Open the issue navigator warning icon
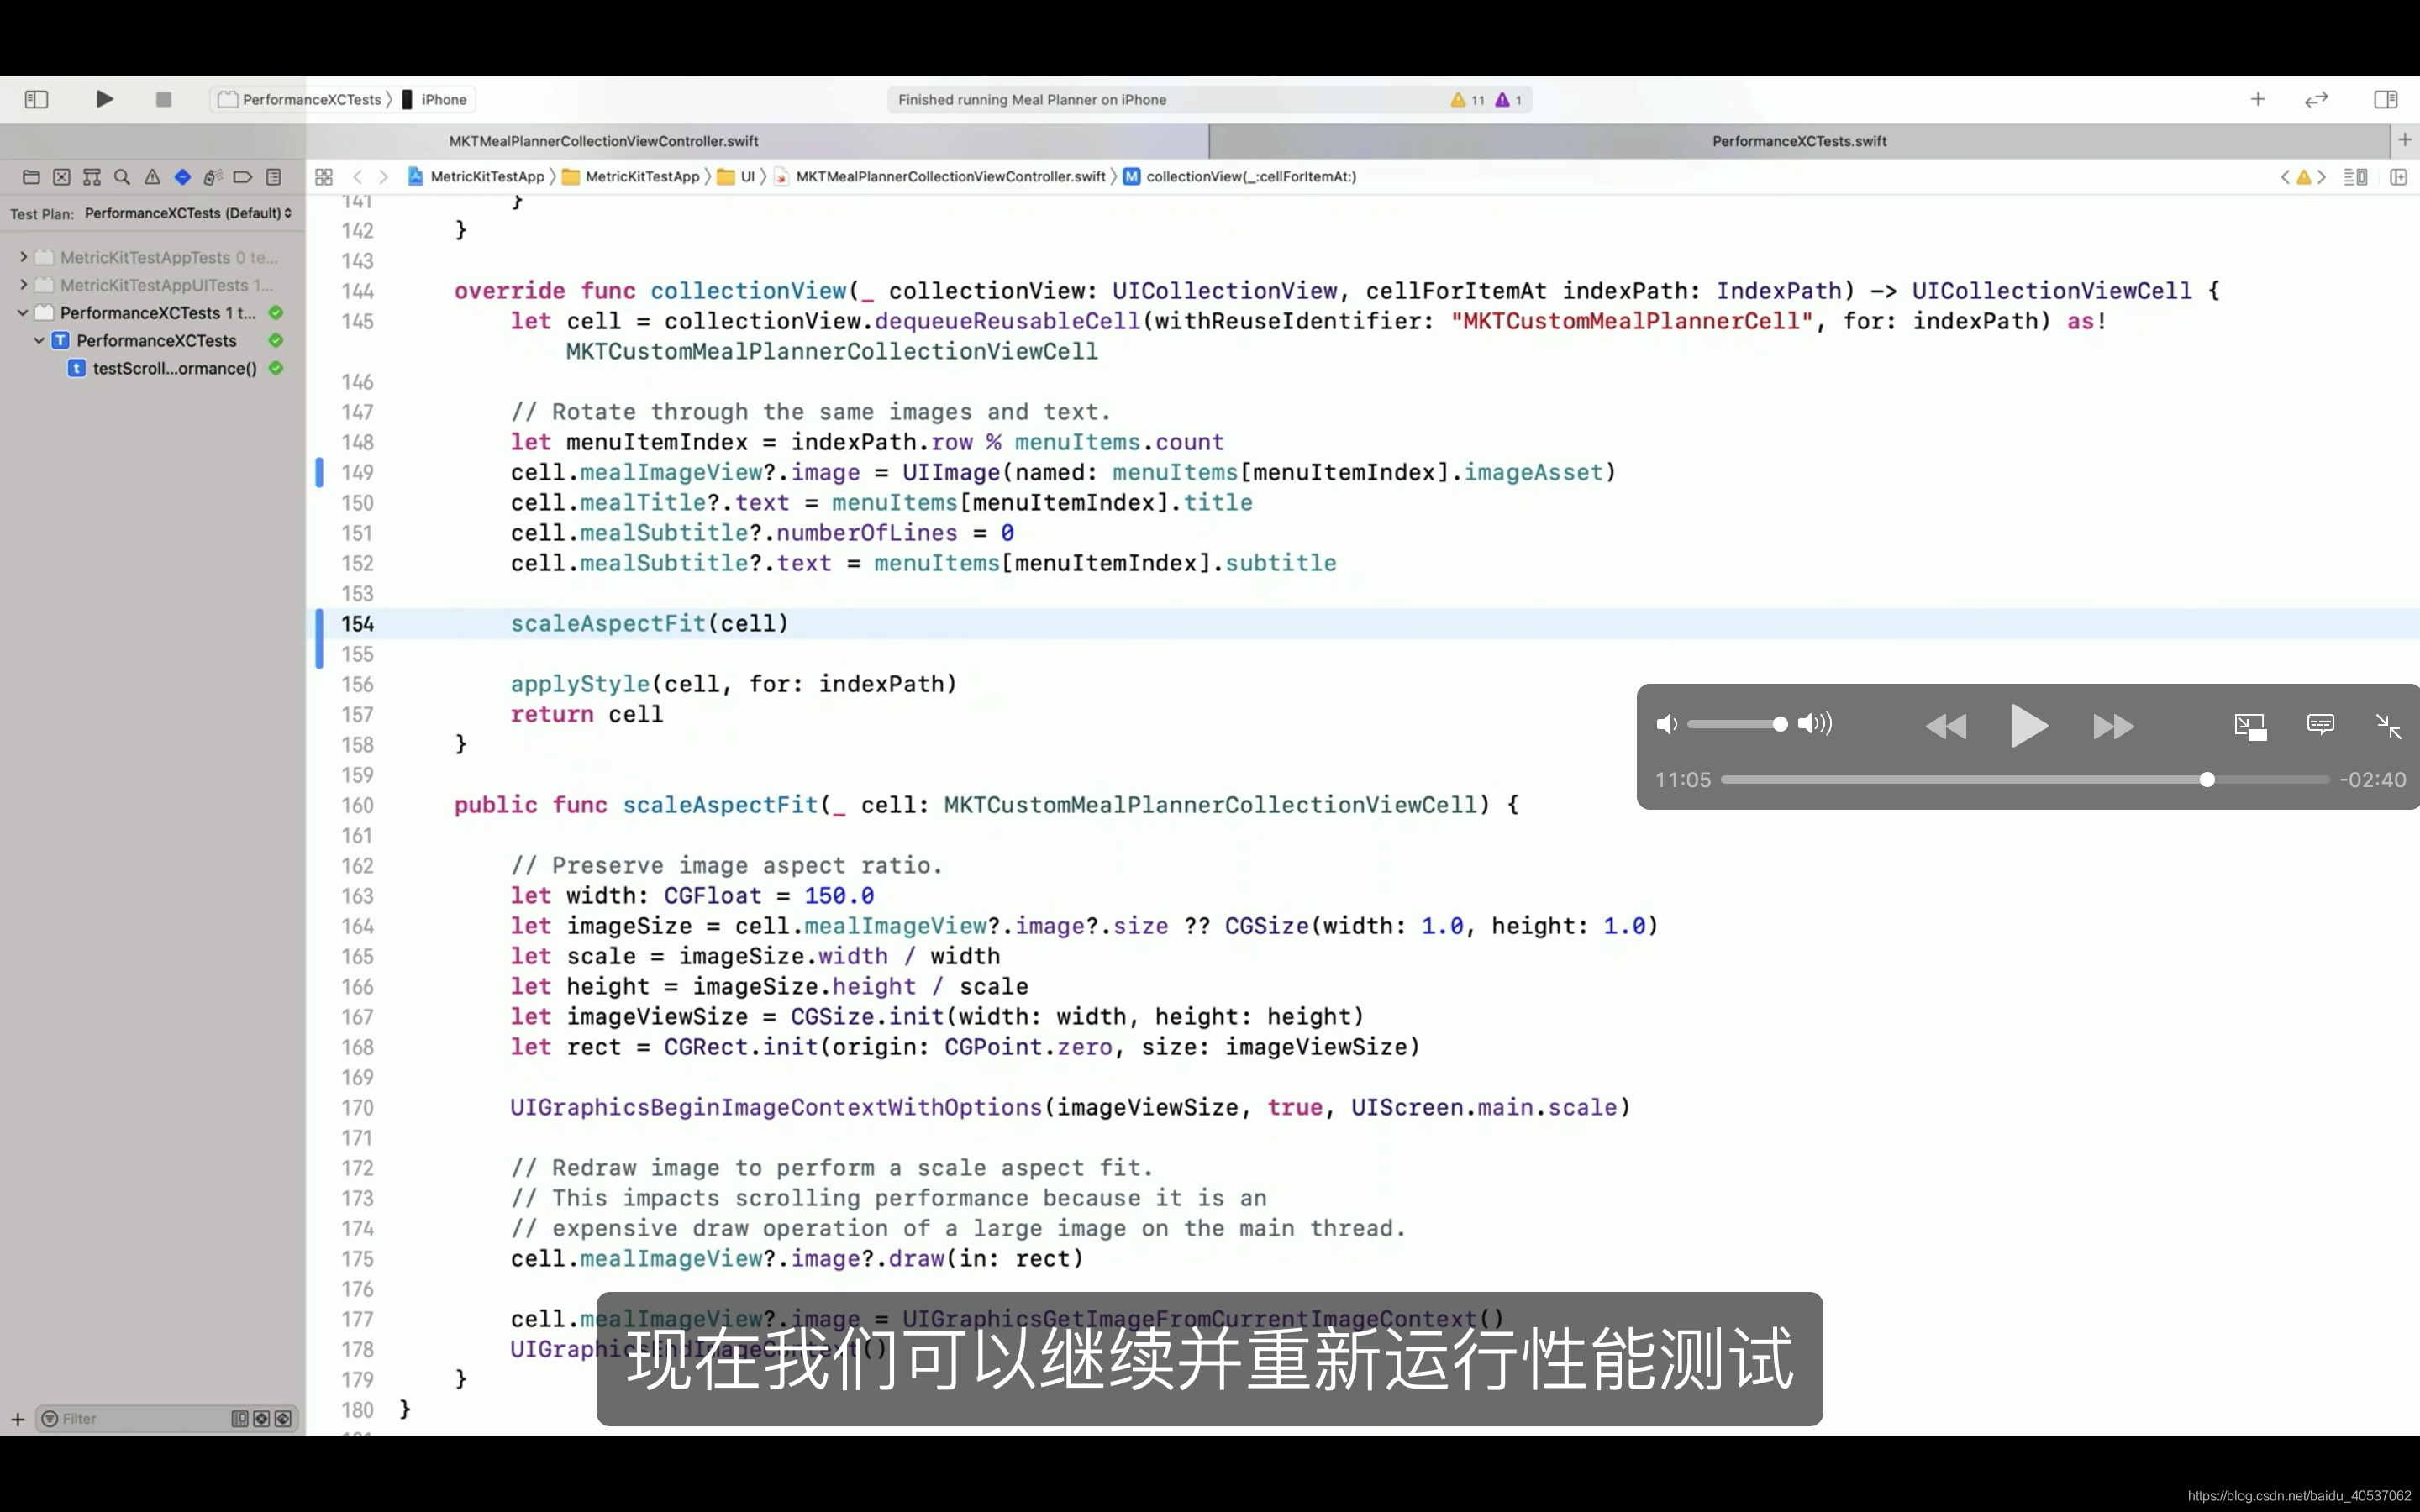Screen dimensions: 2420x1512 152,177
